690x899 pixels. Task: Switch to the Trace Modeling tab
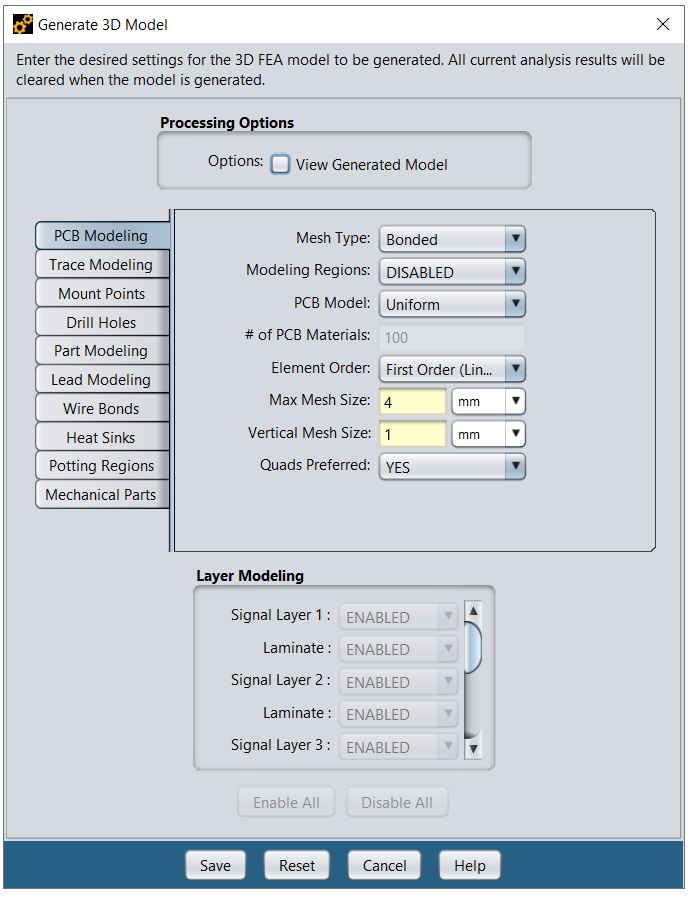pos(102,264)
